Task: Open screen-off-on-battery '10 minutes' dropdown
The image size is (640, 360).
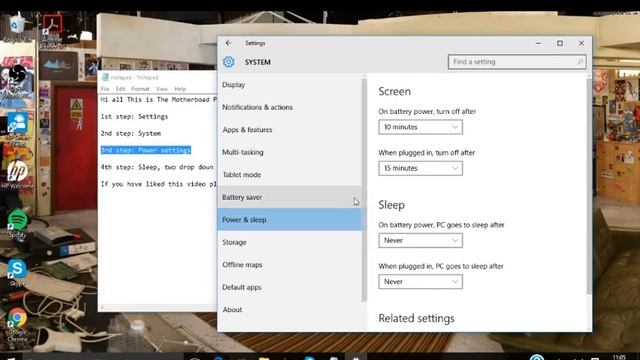Action: 420,127
